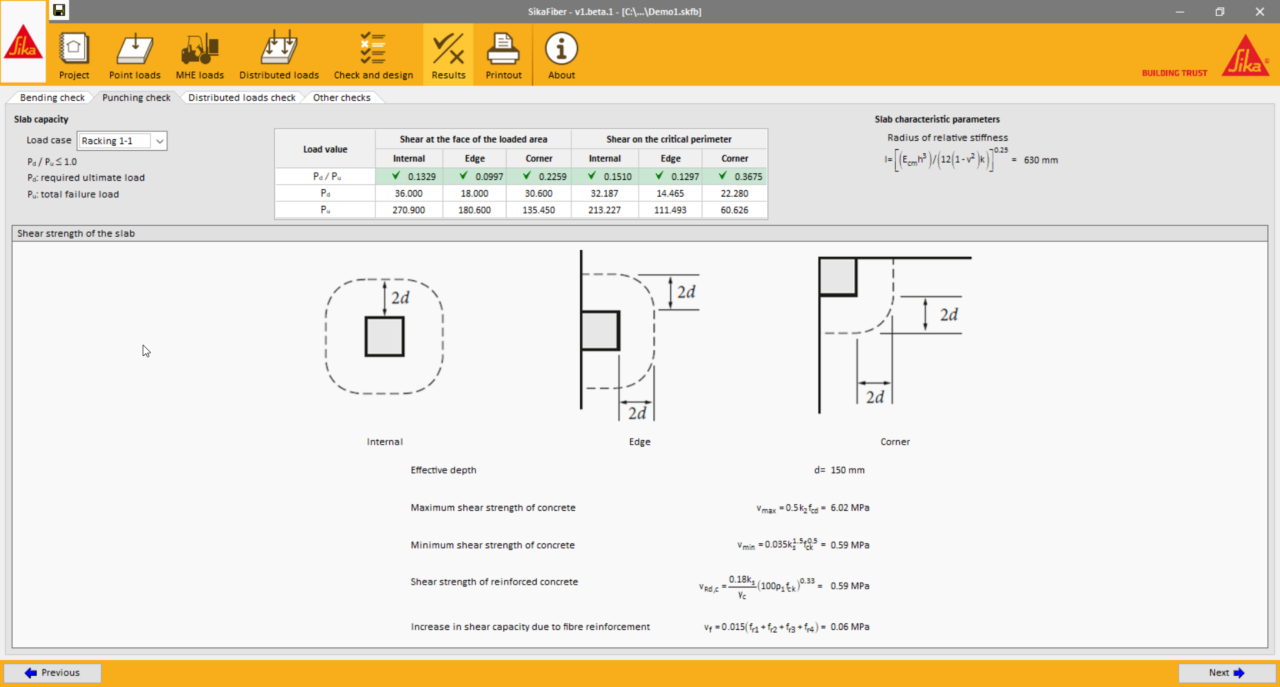Screen dimensions: 1280x687
Task: Select the Internal face shear ratio cell 0.1329
Action: tap(409, 176)
